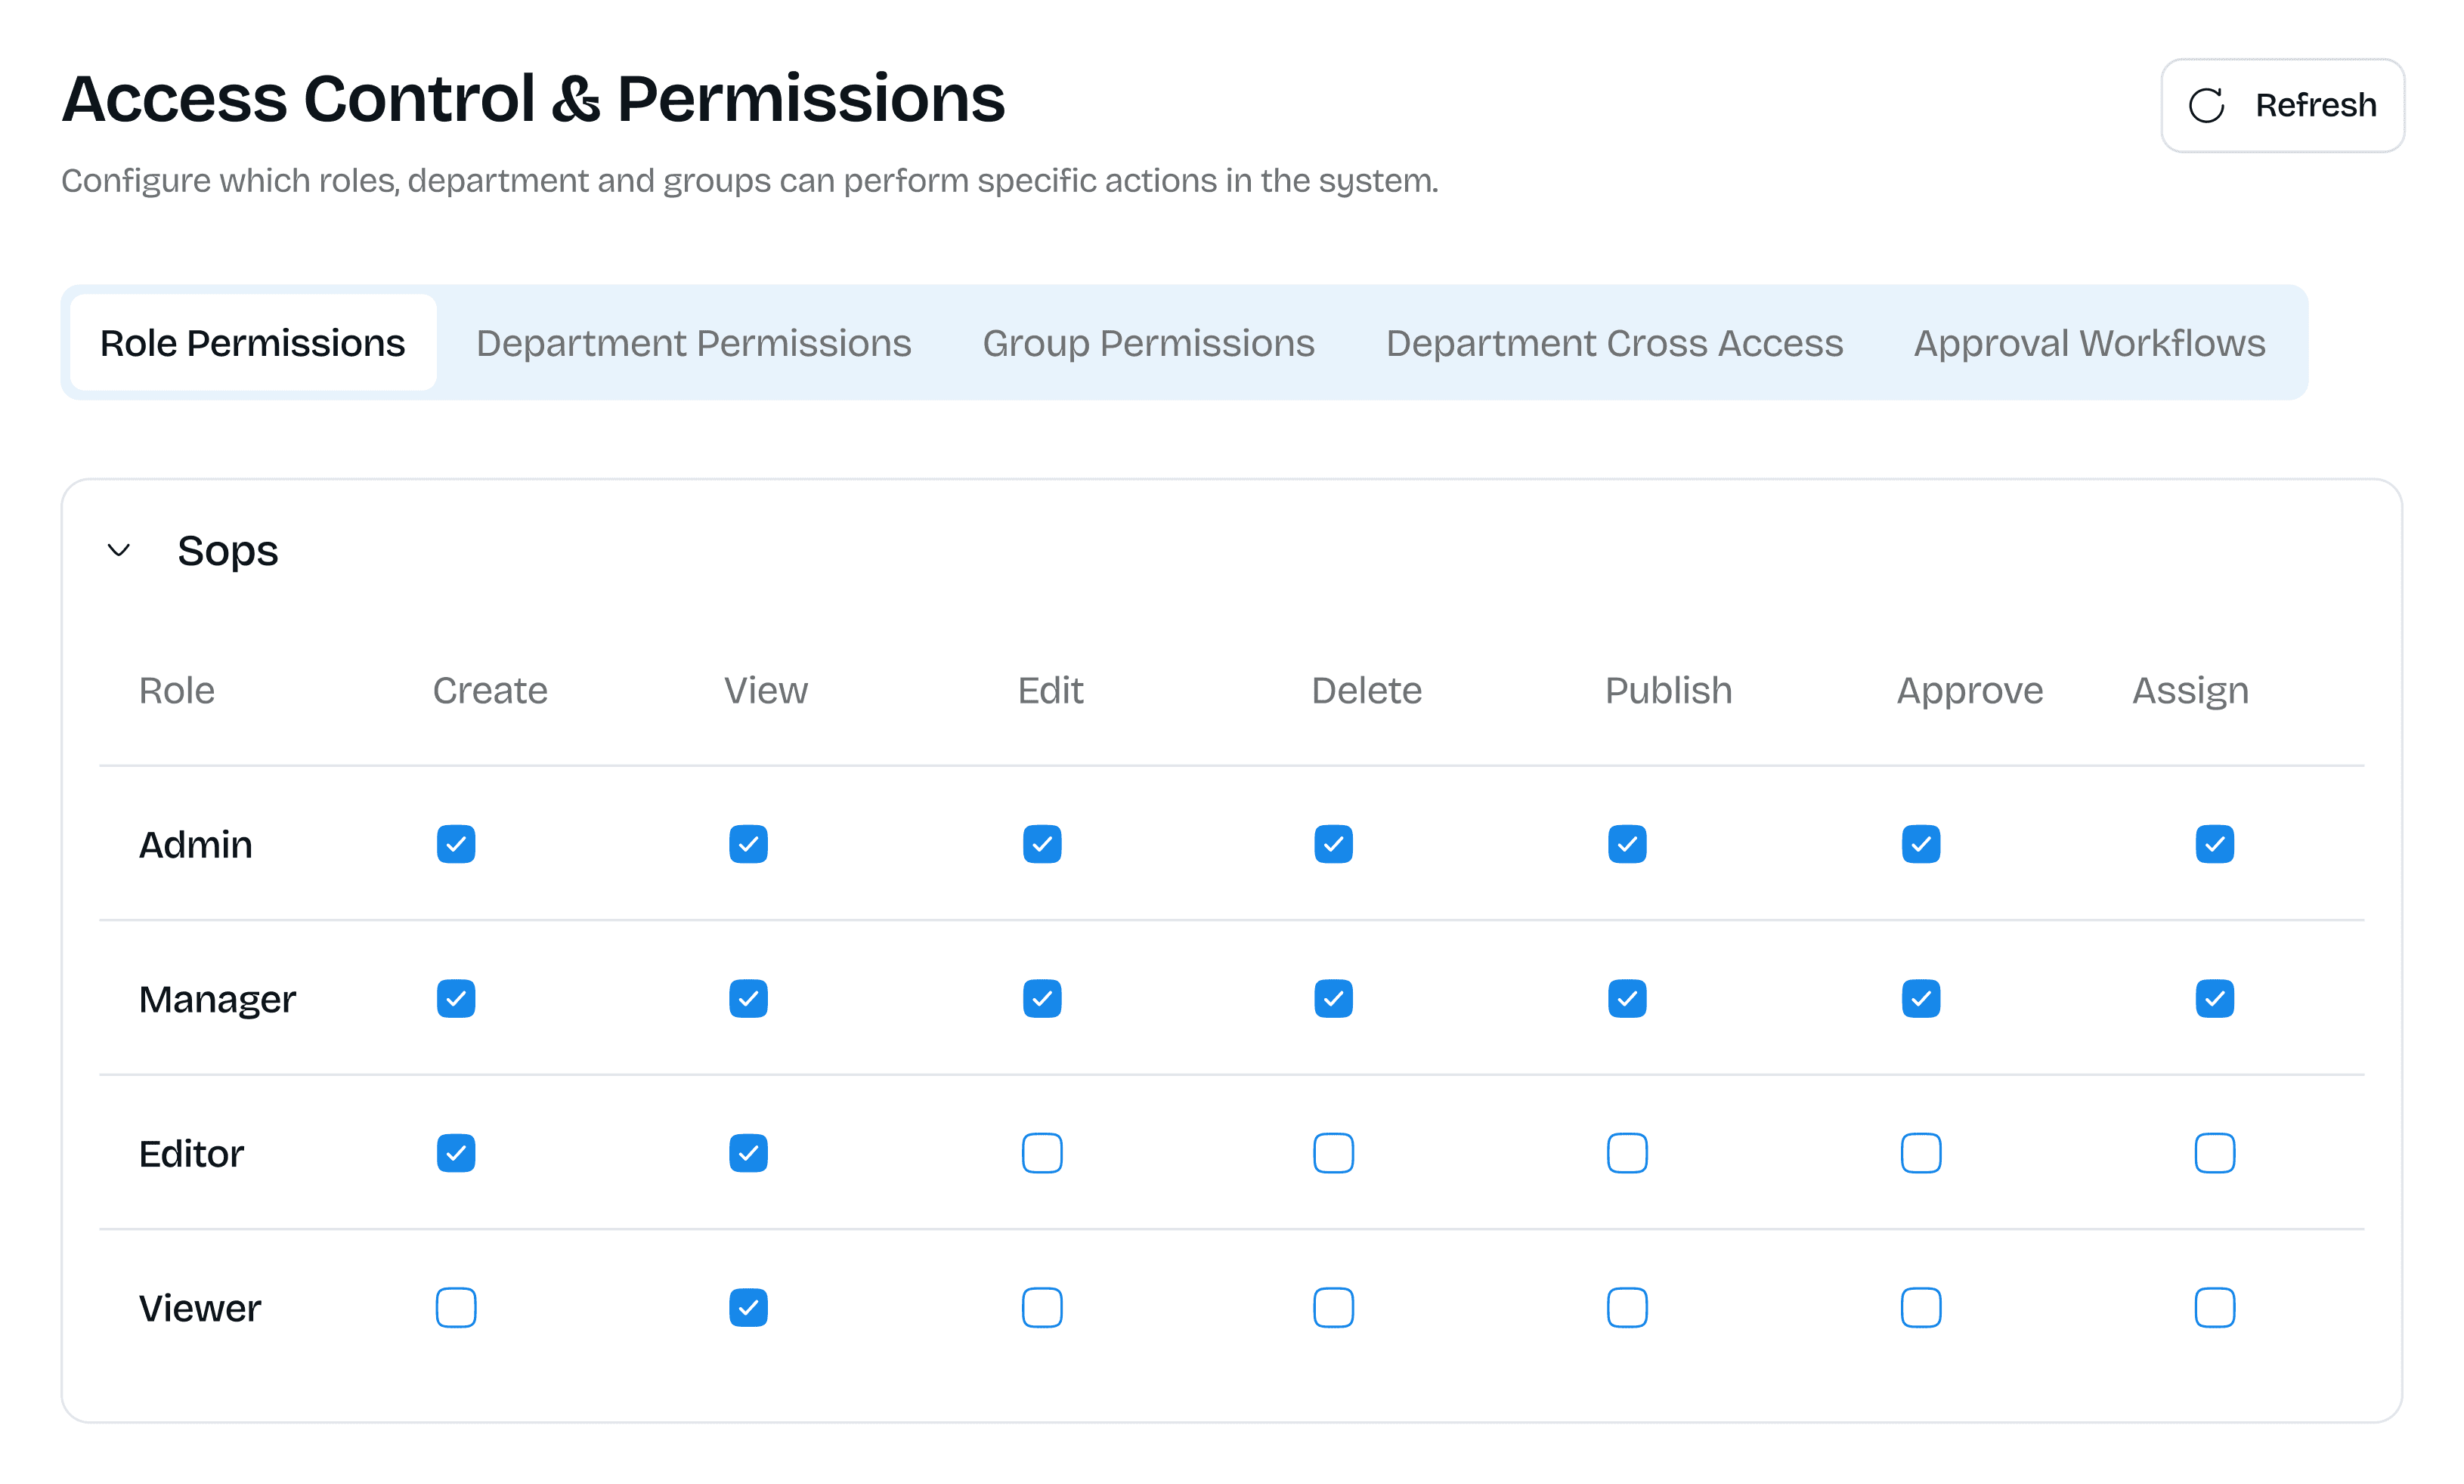Click the Sops section title
The height and width of the screenshot is (1484, 2464).
point(228,551)
